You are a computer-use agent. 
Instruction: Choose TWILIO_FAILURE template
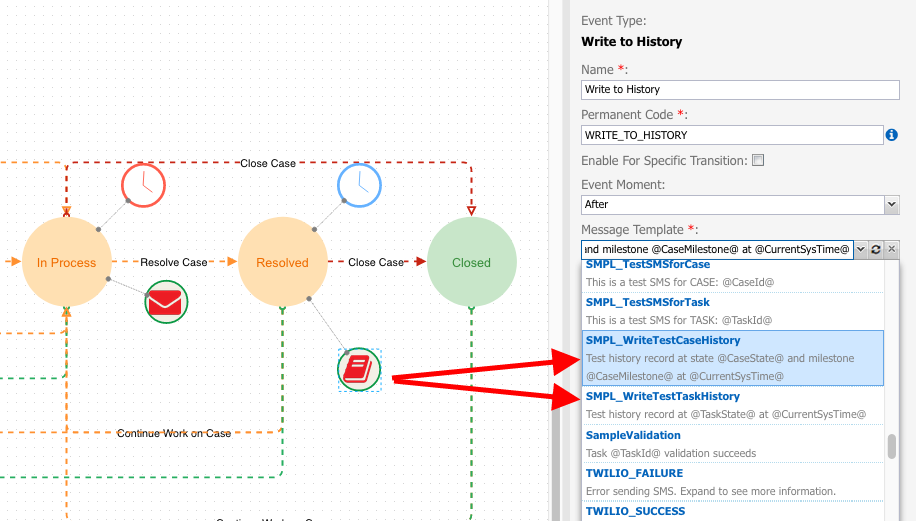(733, 482)
